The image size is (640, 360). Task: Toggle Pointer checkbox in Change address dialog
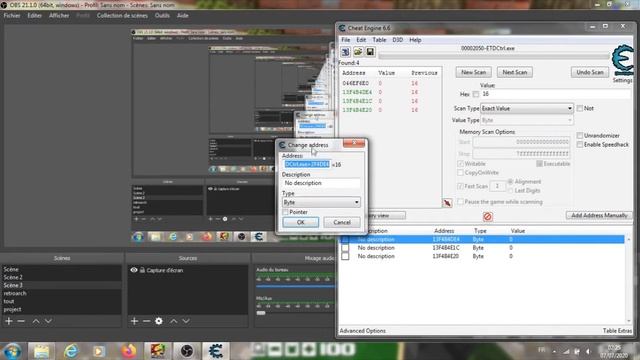(285, 212)
